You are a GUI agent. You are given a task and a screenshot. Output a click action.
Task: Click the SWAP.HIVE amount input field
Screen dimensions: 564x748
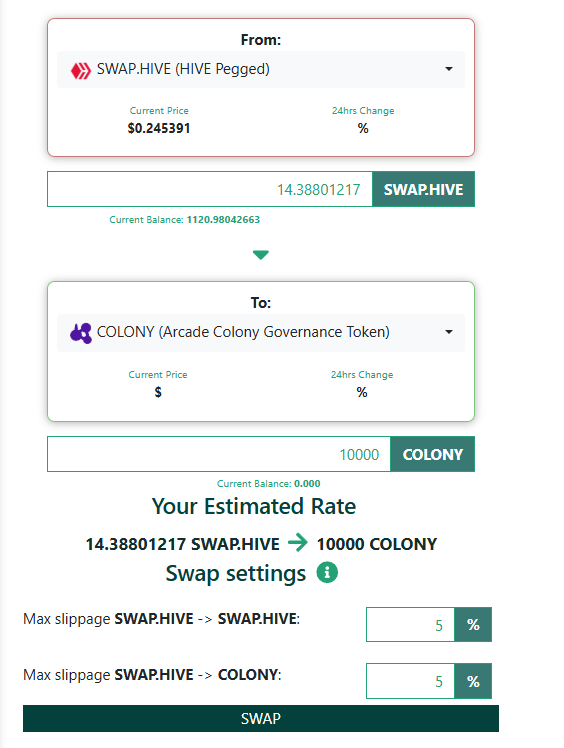coord(210,189)
